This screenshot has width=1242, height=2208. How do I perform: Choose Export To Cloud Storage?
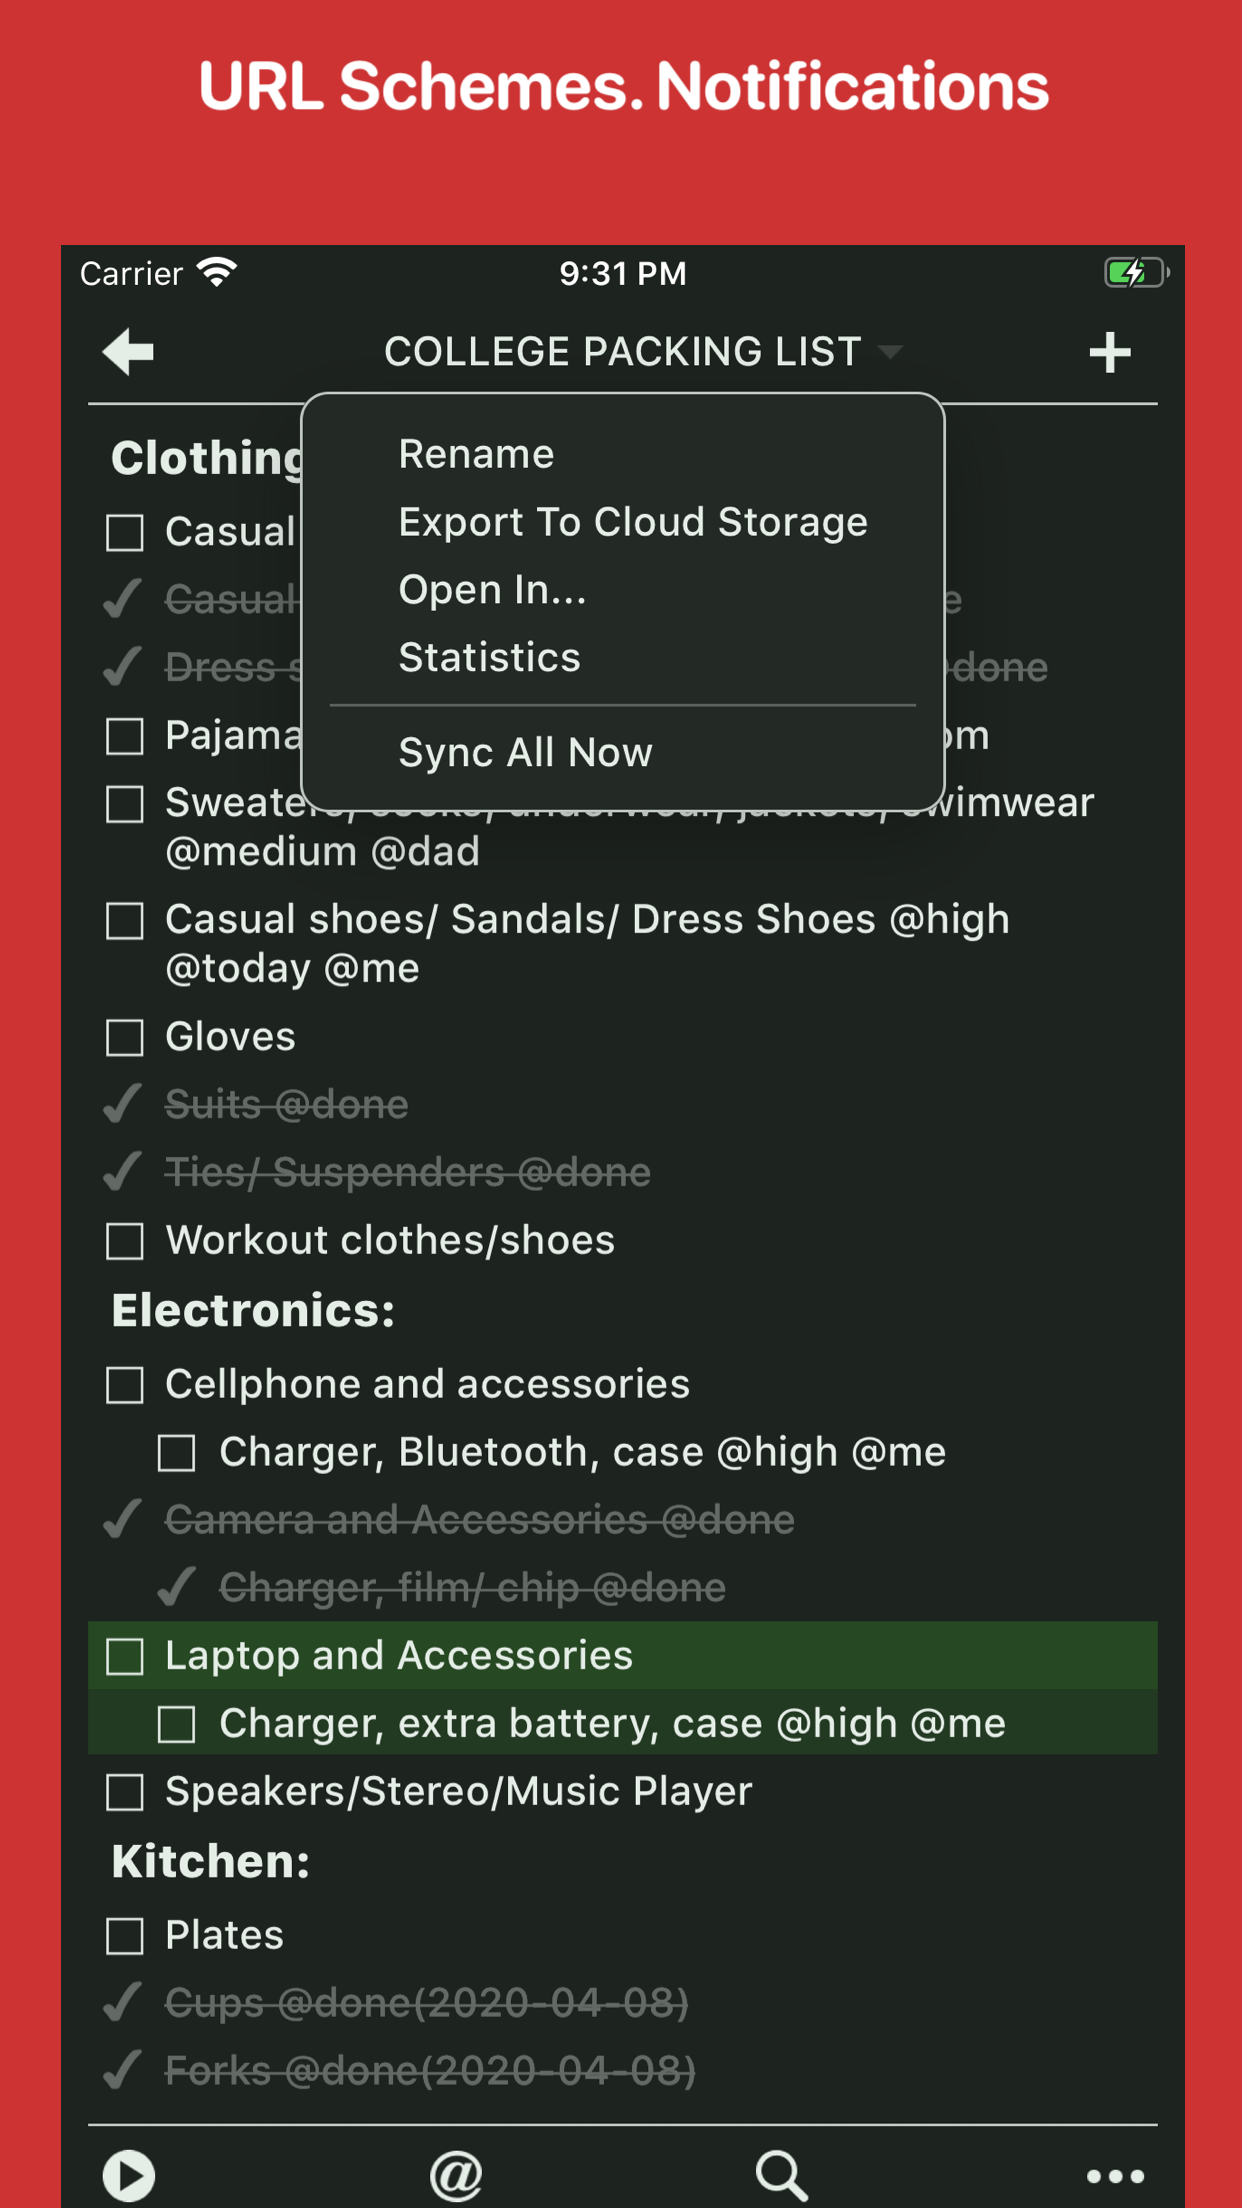(x=633, y=521)
